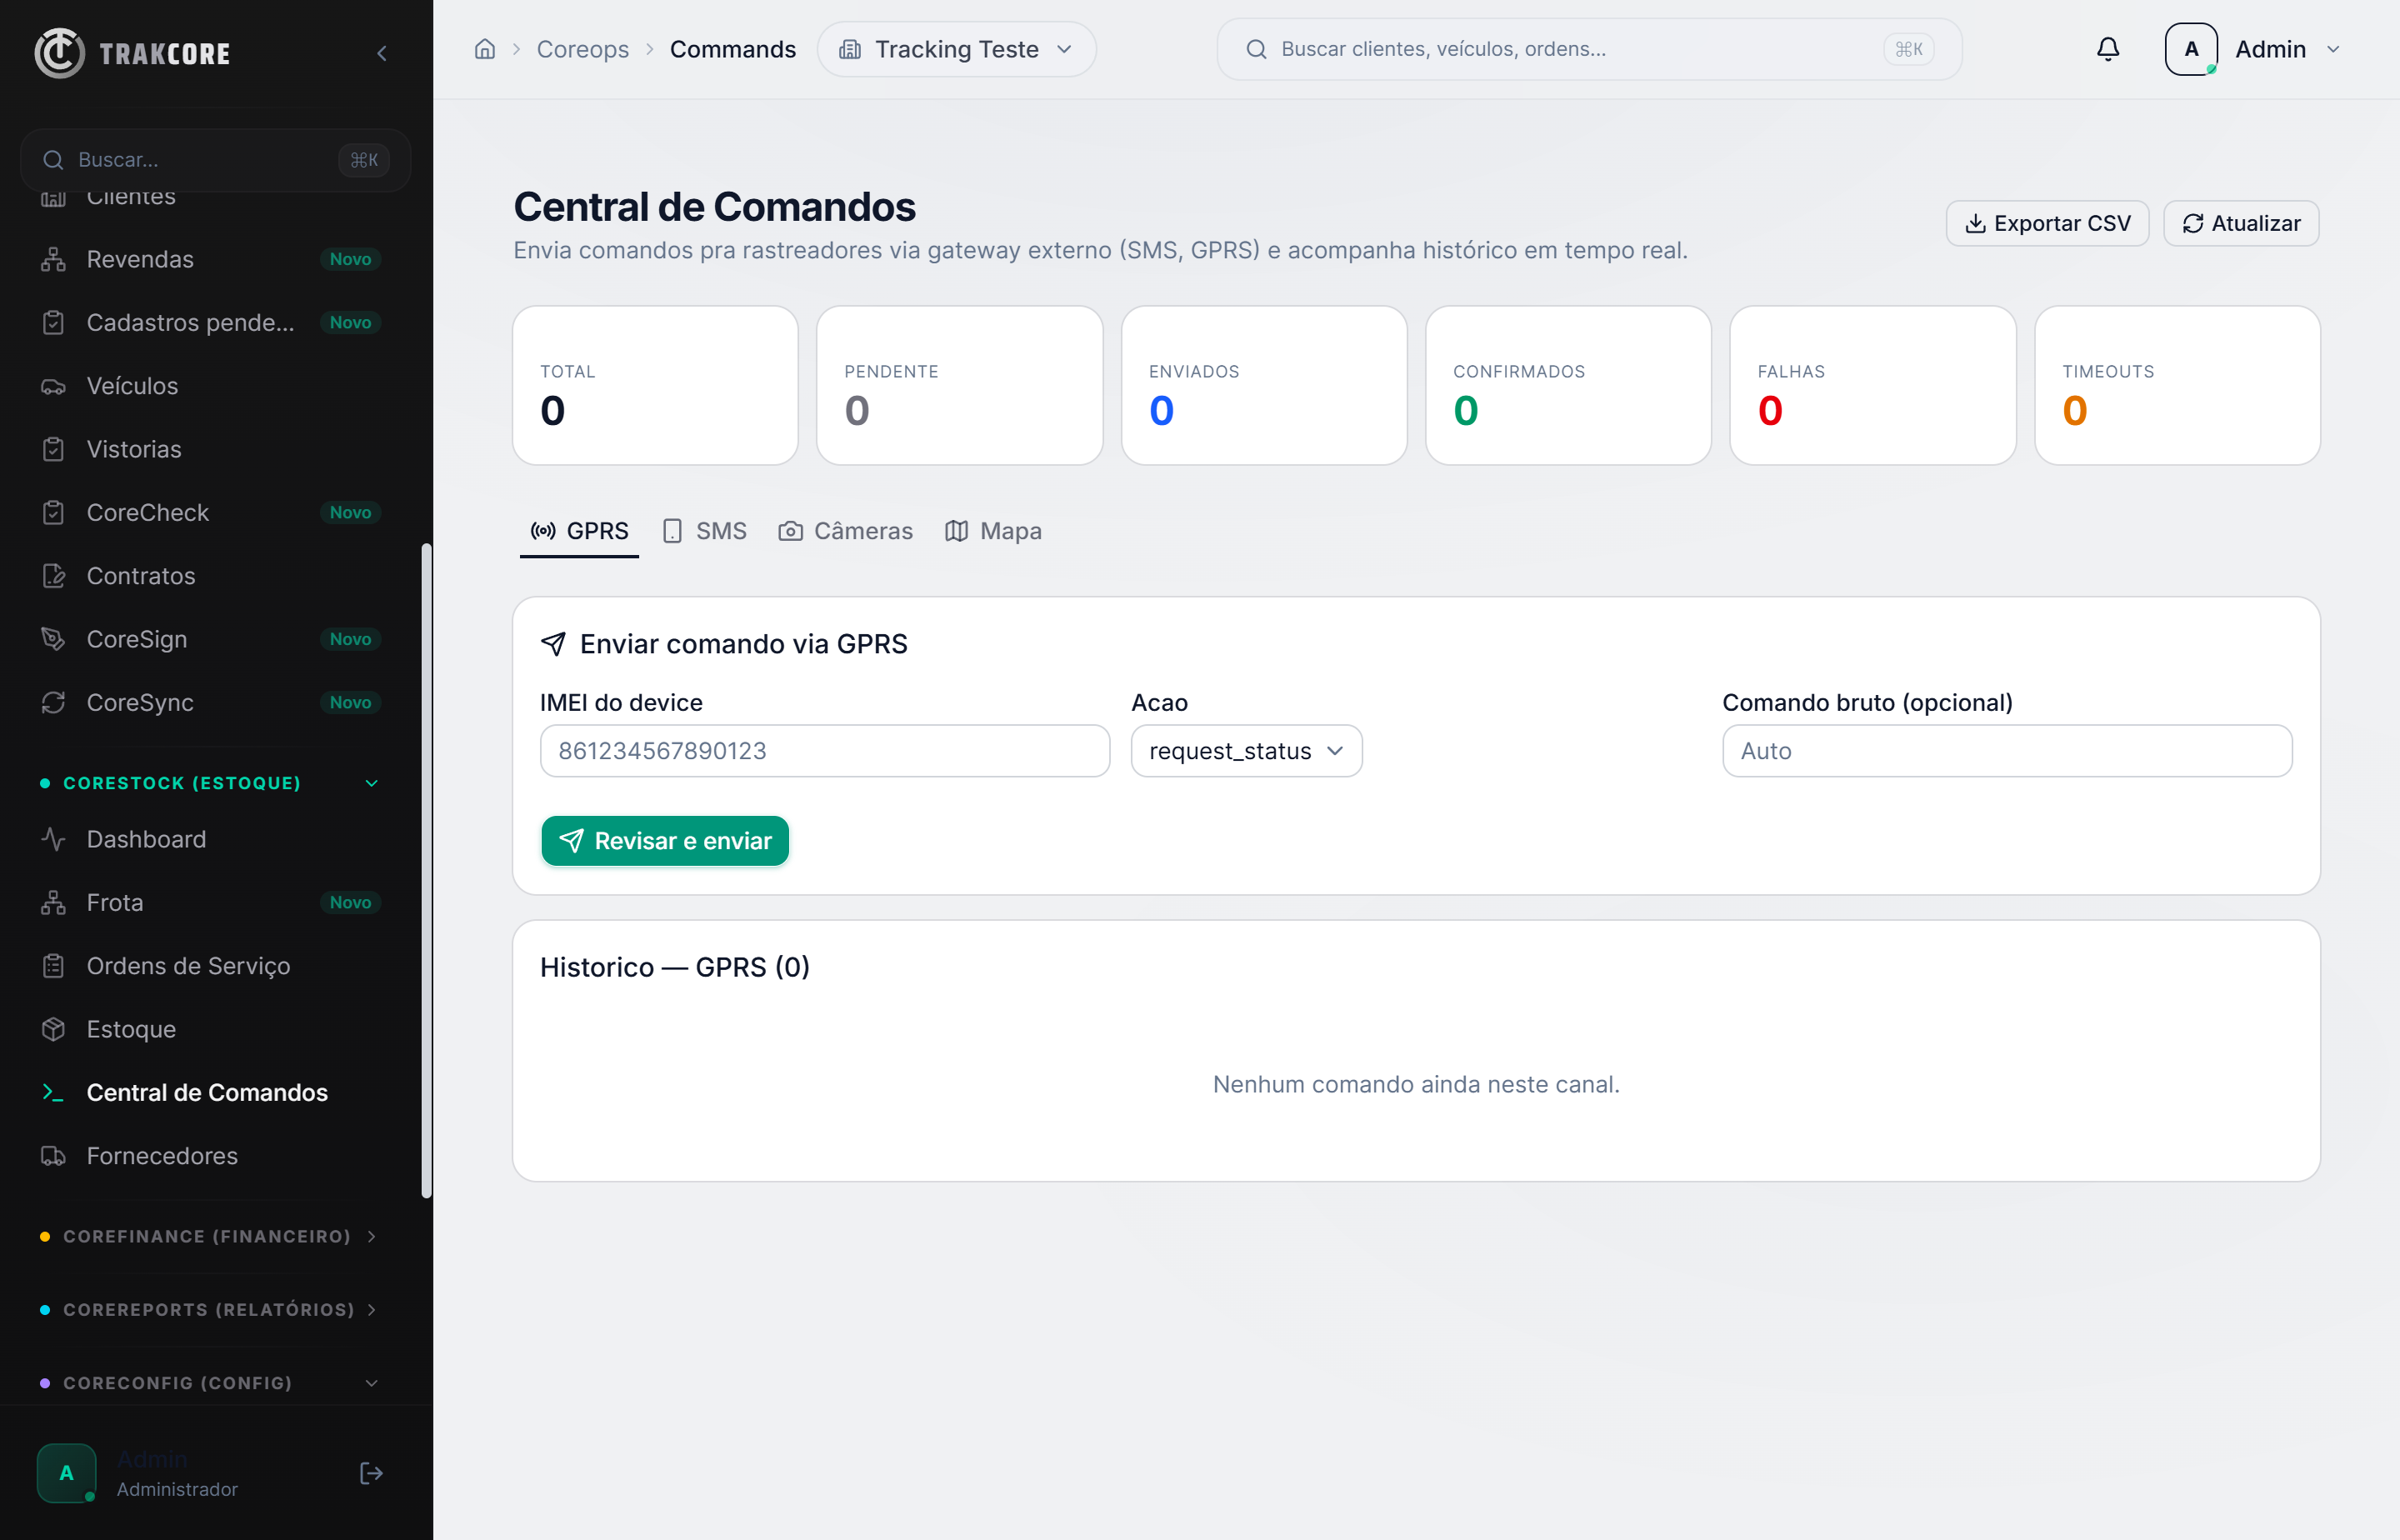2400x1540 pixels.
Task: Click the Central de Comandos terminal icon
Action: coord(54,1092)
